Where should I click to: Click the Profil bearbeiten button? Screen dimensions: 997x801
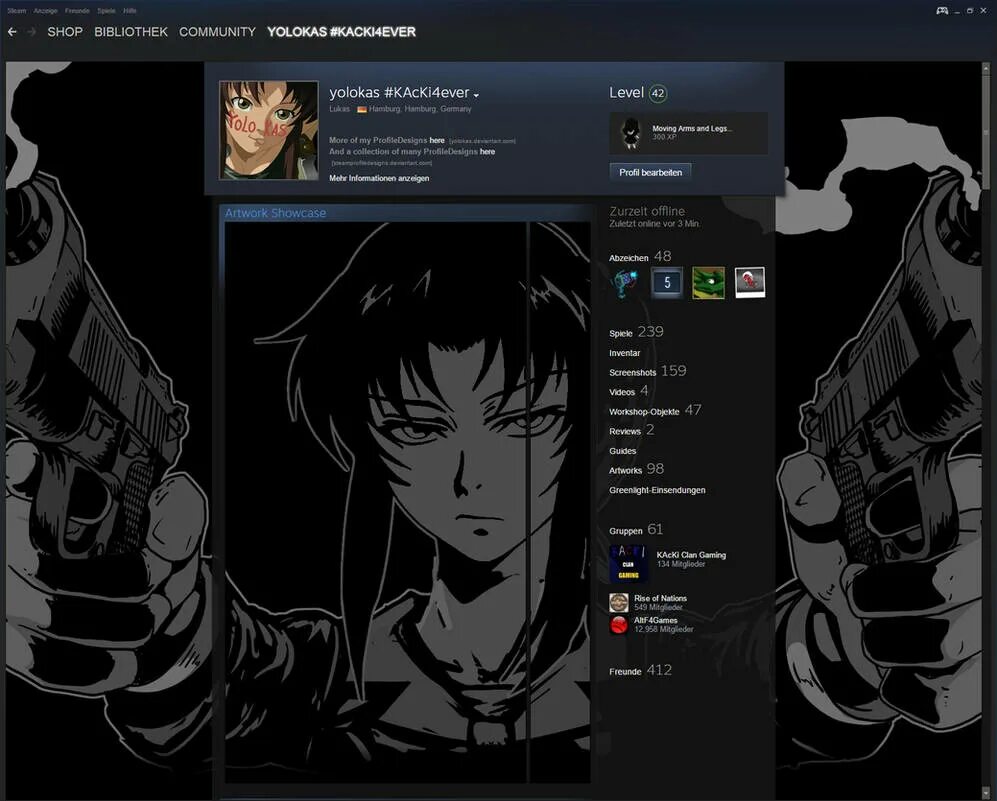click(x=650, y=172)
